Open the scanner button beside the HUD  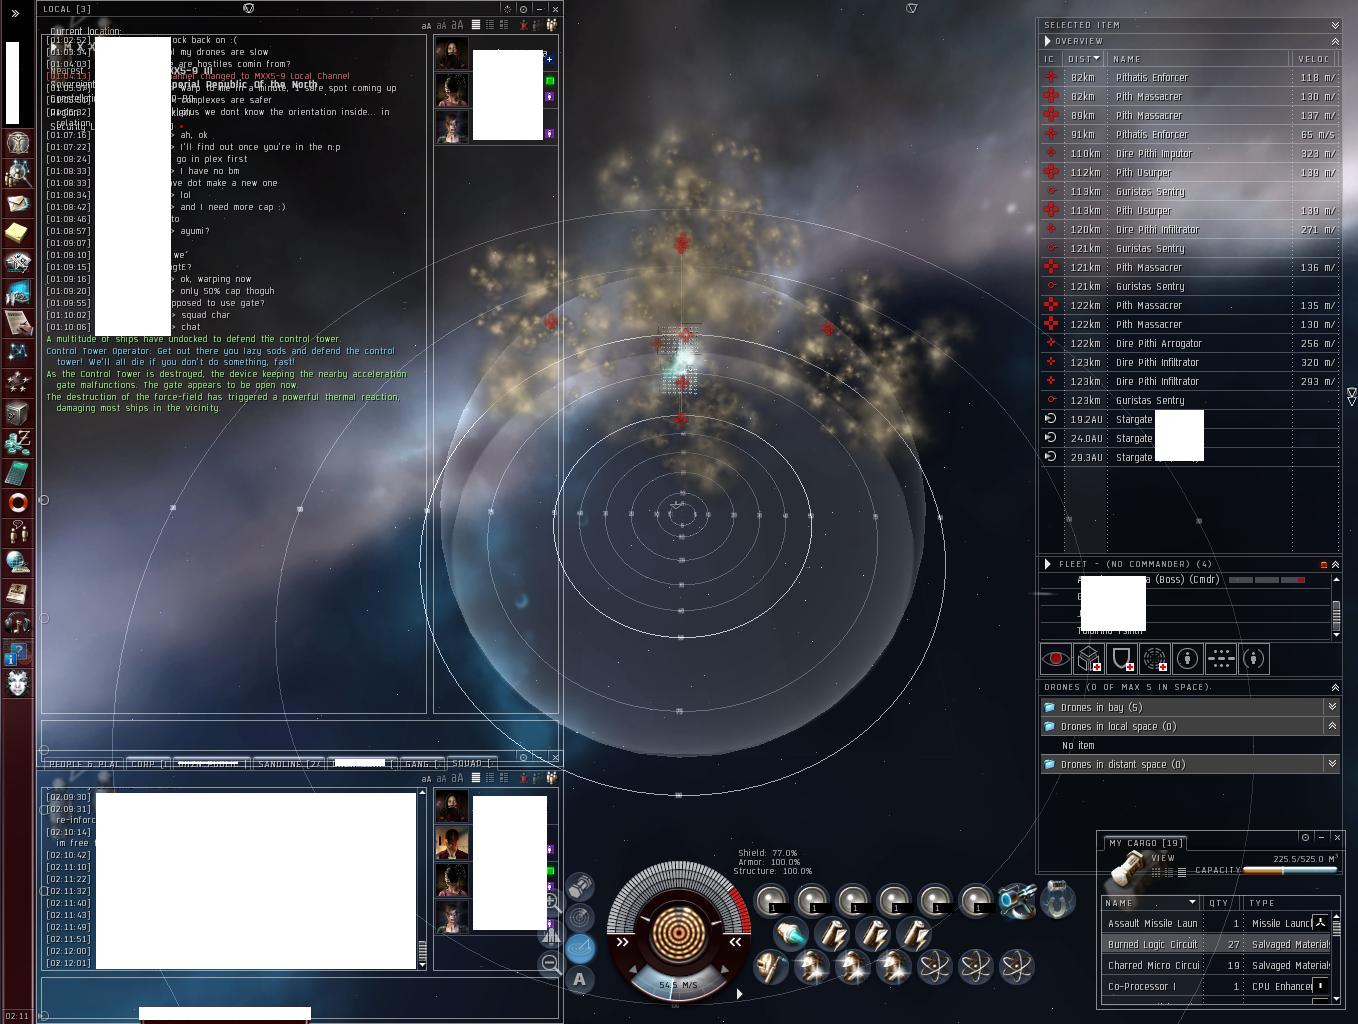coord(580,917)
